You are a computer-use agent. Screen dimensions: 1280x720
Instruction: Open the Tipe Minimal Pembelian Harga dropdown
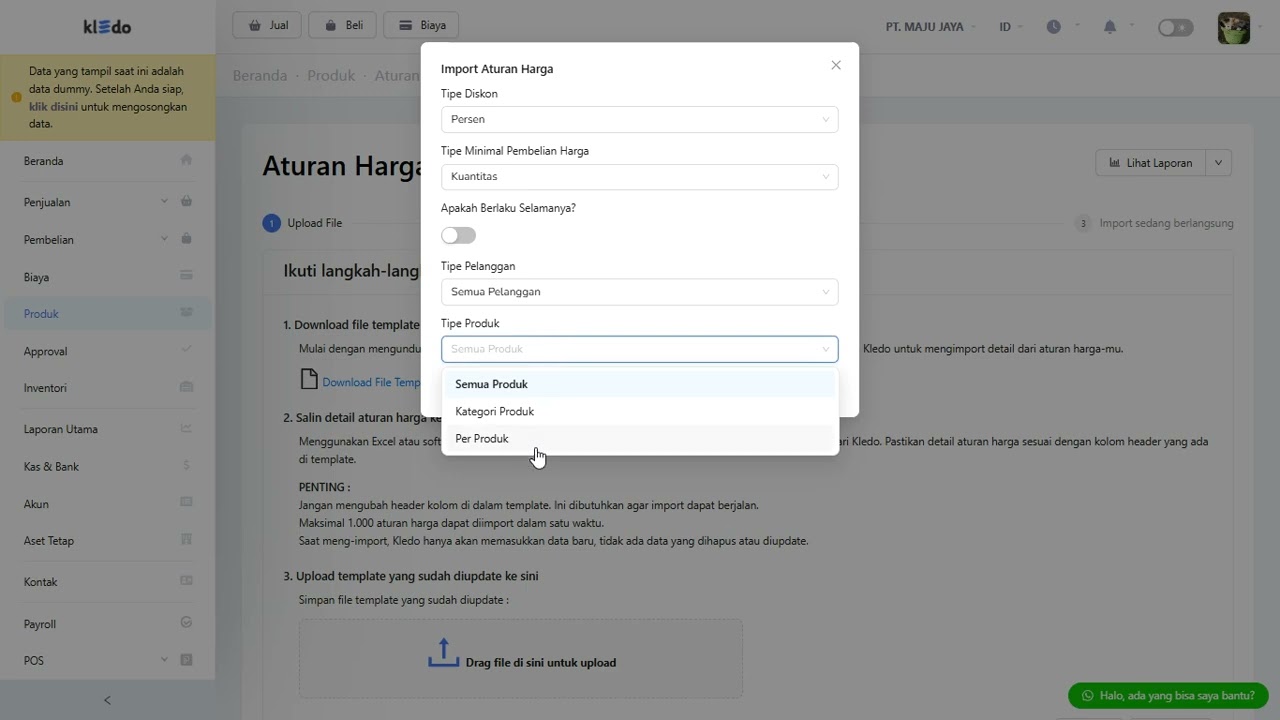[639, 177]
